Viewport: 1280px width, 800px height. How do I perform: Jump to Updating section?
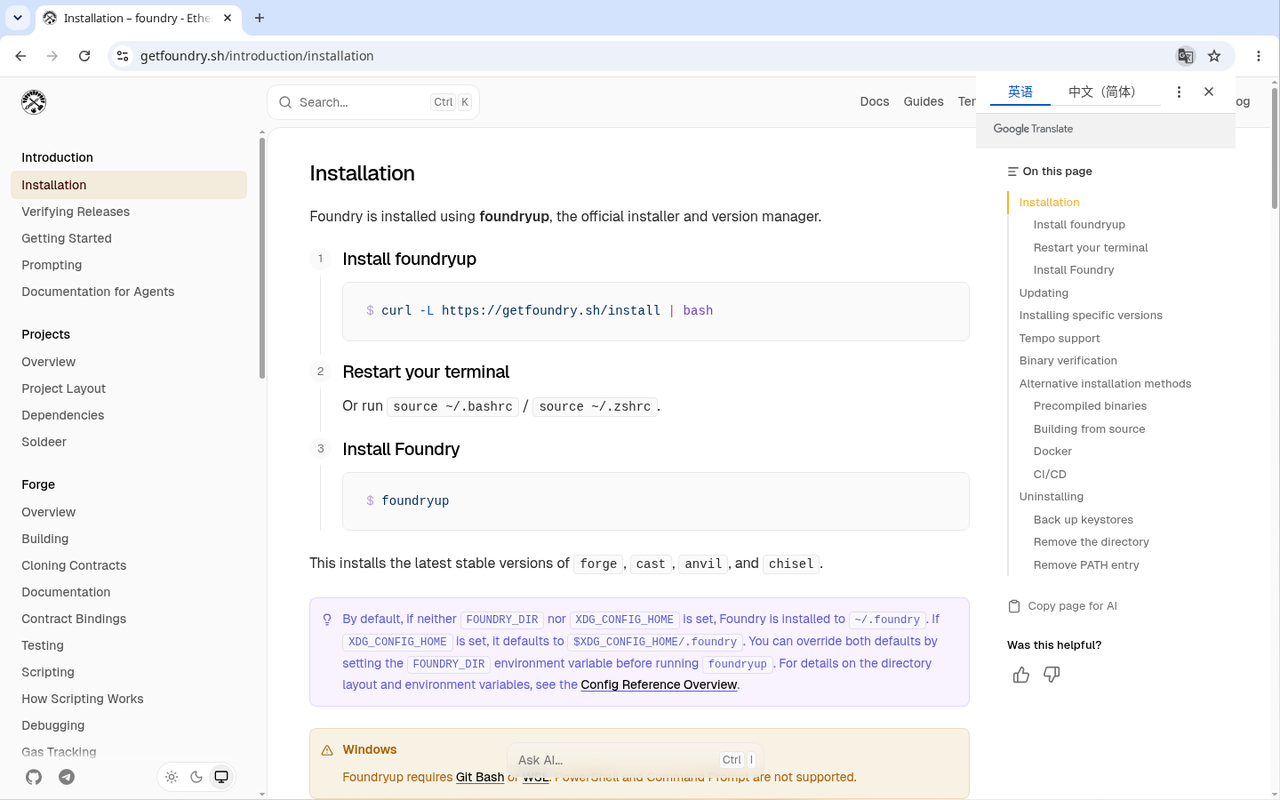point(1043,293)
